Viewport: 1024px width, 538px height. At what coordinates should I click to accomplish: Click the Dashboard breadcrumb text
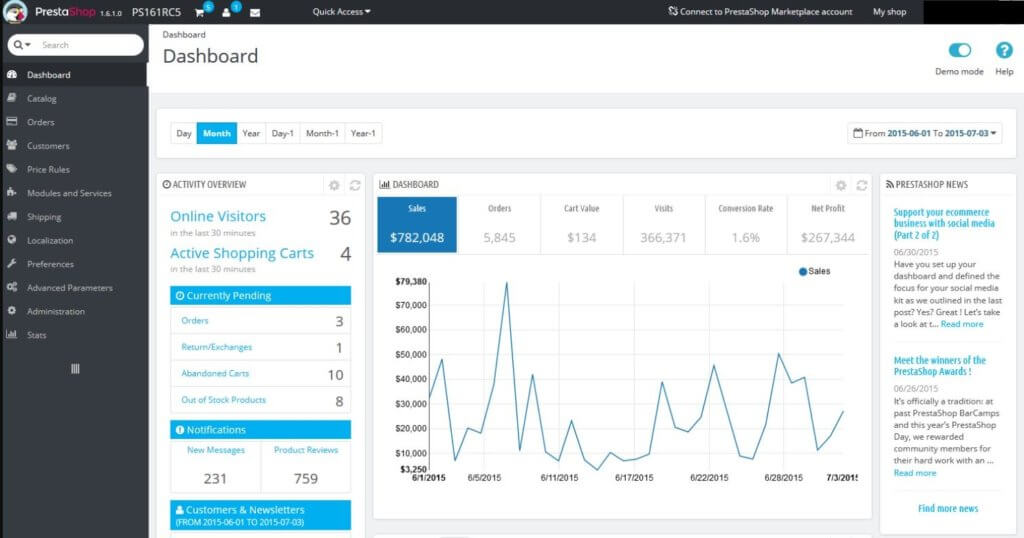(x=184, y=35)
